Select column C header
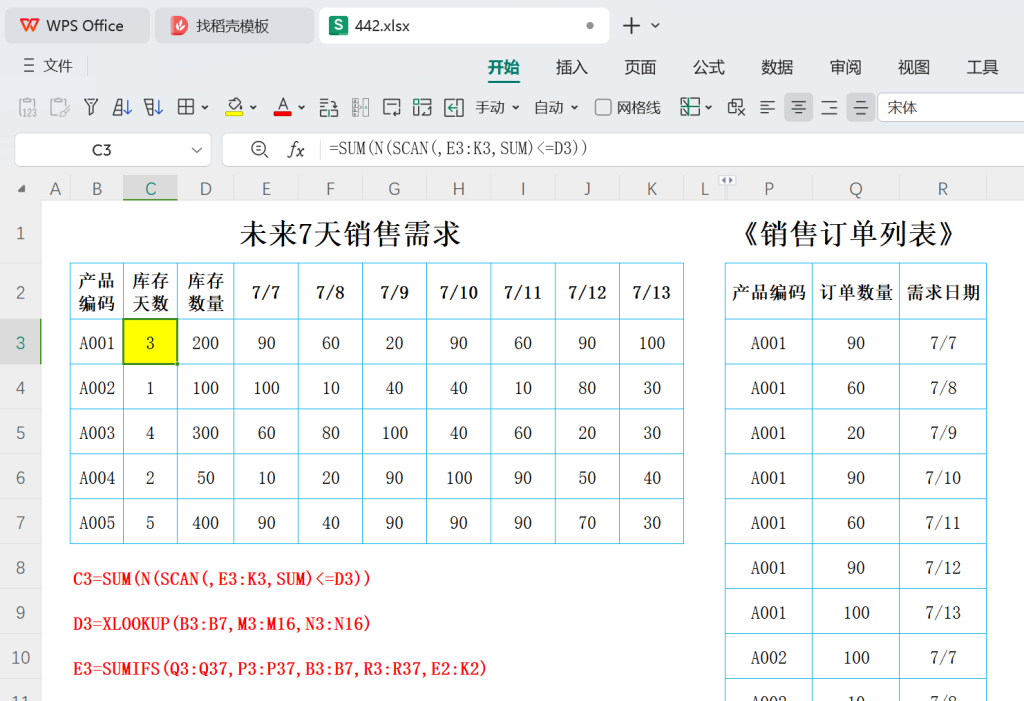The width and height of the screenshot is (1024, 701). (150, 189)
